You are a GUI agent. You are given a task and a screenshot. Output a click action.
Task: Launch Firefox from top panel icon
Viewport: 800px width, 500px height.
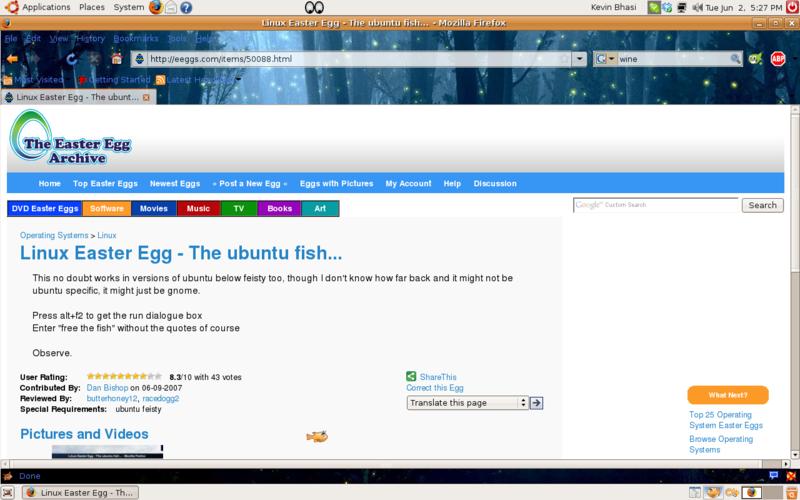[x=155, y=7]
